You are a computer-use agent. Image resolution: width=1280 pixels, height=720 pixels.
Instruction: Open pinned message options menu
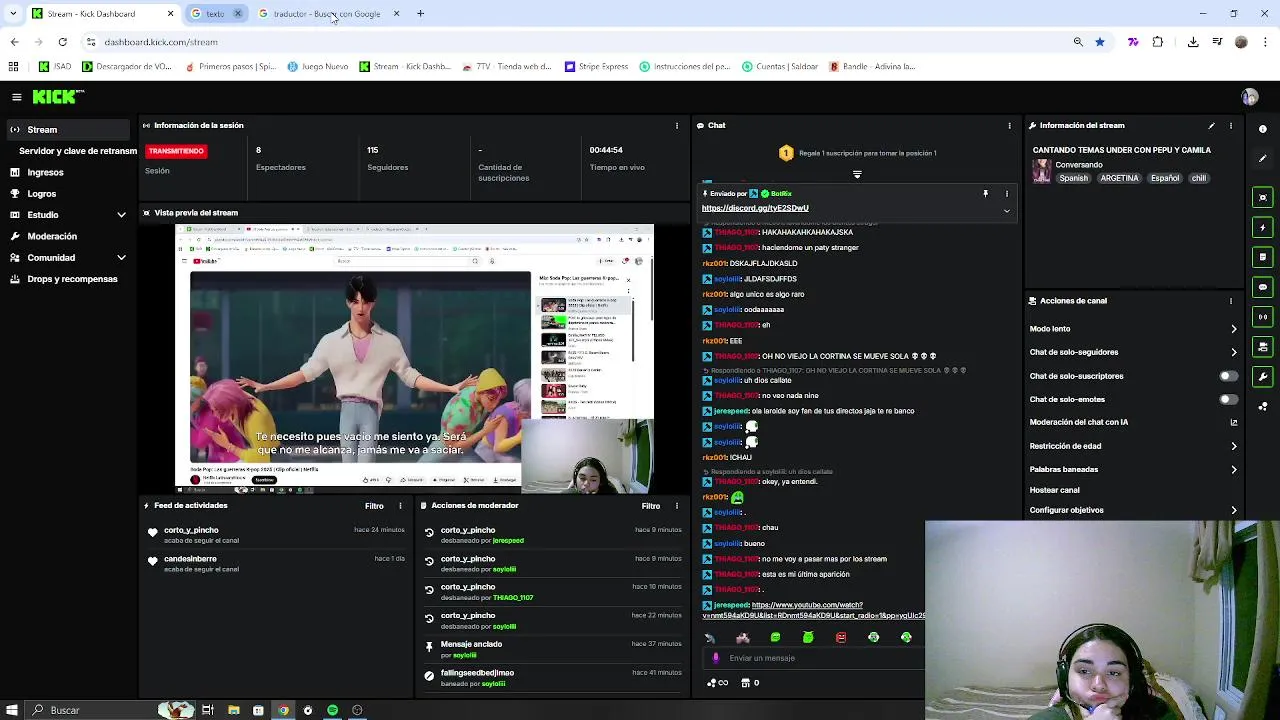(x=1006, y=194)
